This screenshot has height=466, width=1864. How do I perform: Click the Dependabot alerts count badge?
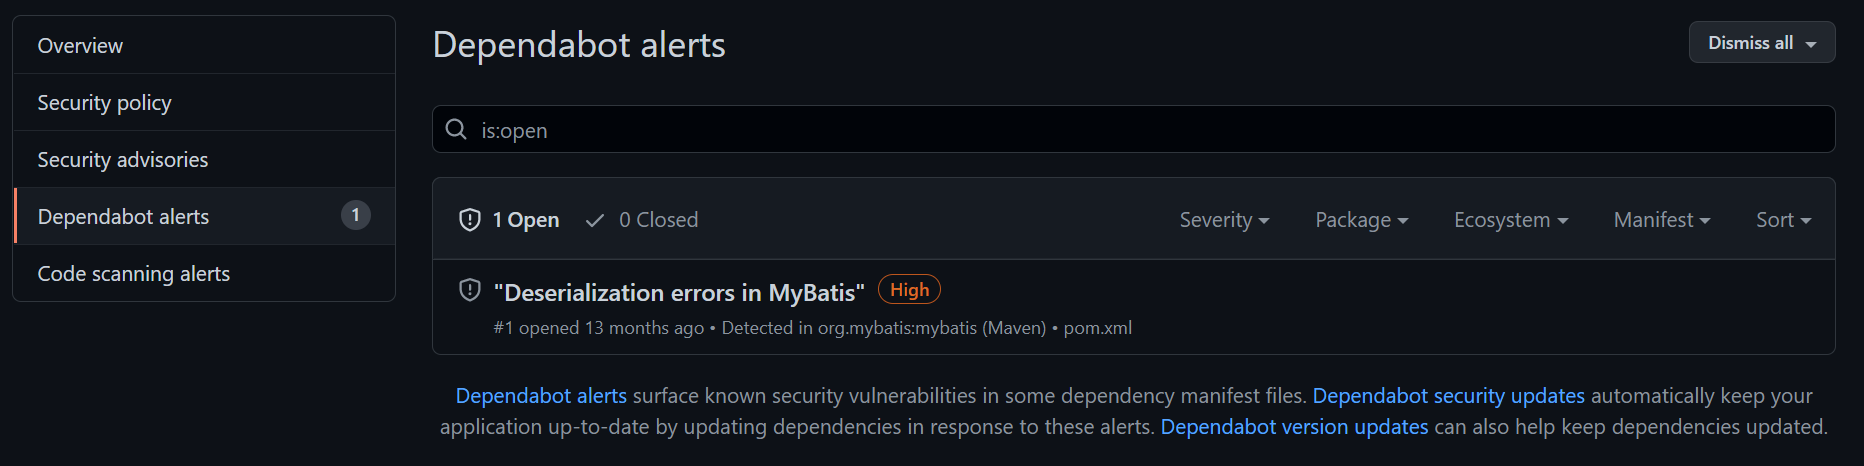(355, 216)
